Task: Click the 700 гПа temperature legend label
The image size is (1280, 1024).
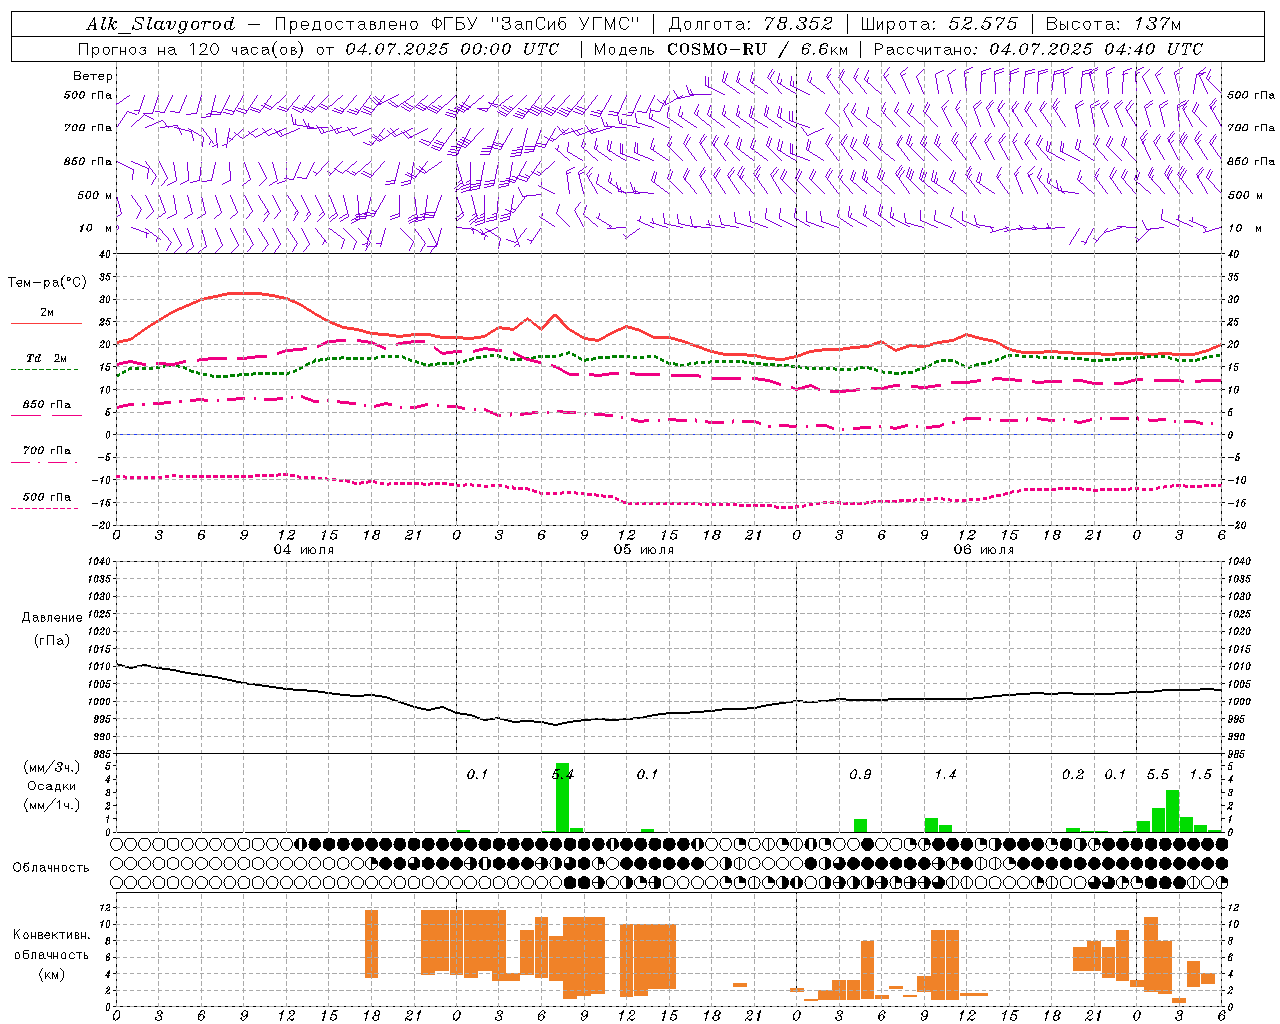Action: [x=47, y=451]
